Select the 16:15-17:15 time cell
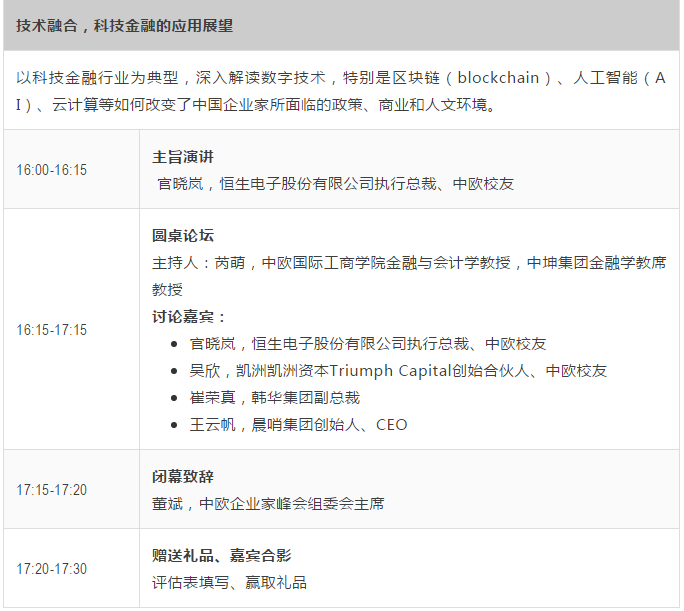Image resolution: width=684 pixels, height=611 pixels. (52, 330)
